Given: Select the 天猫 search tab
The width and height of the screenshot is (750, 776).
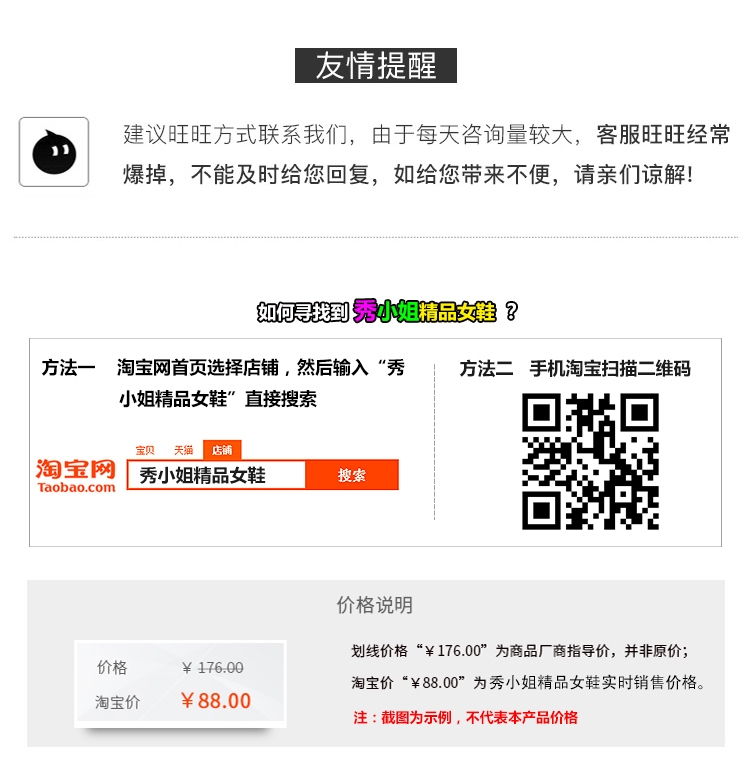Looking at the screenshot, I should click(183, 450).
